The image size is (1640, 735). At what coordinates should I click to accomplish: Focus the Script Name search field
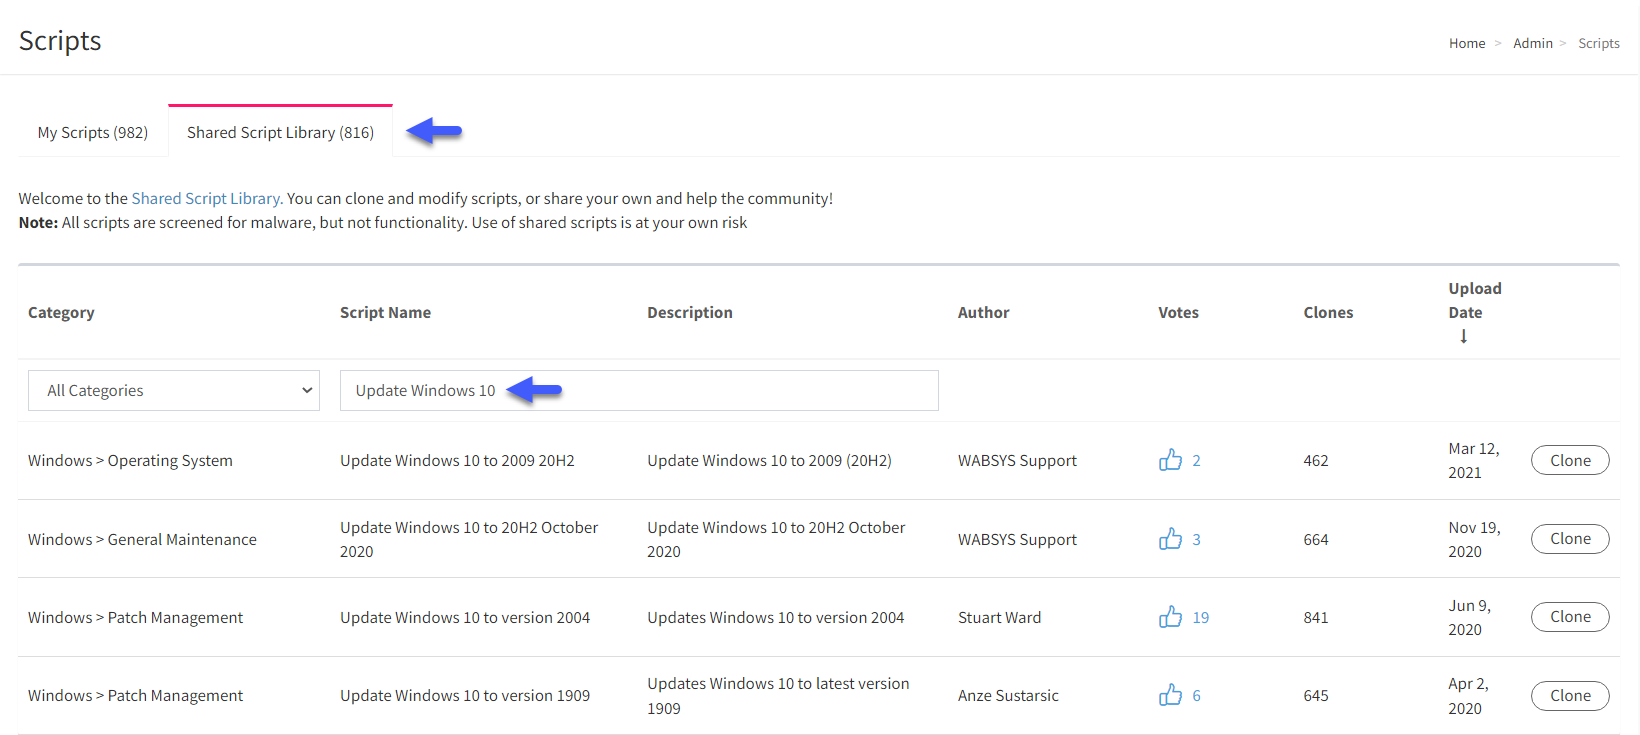(639, 390)
